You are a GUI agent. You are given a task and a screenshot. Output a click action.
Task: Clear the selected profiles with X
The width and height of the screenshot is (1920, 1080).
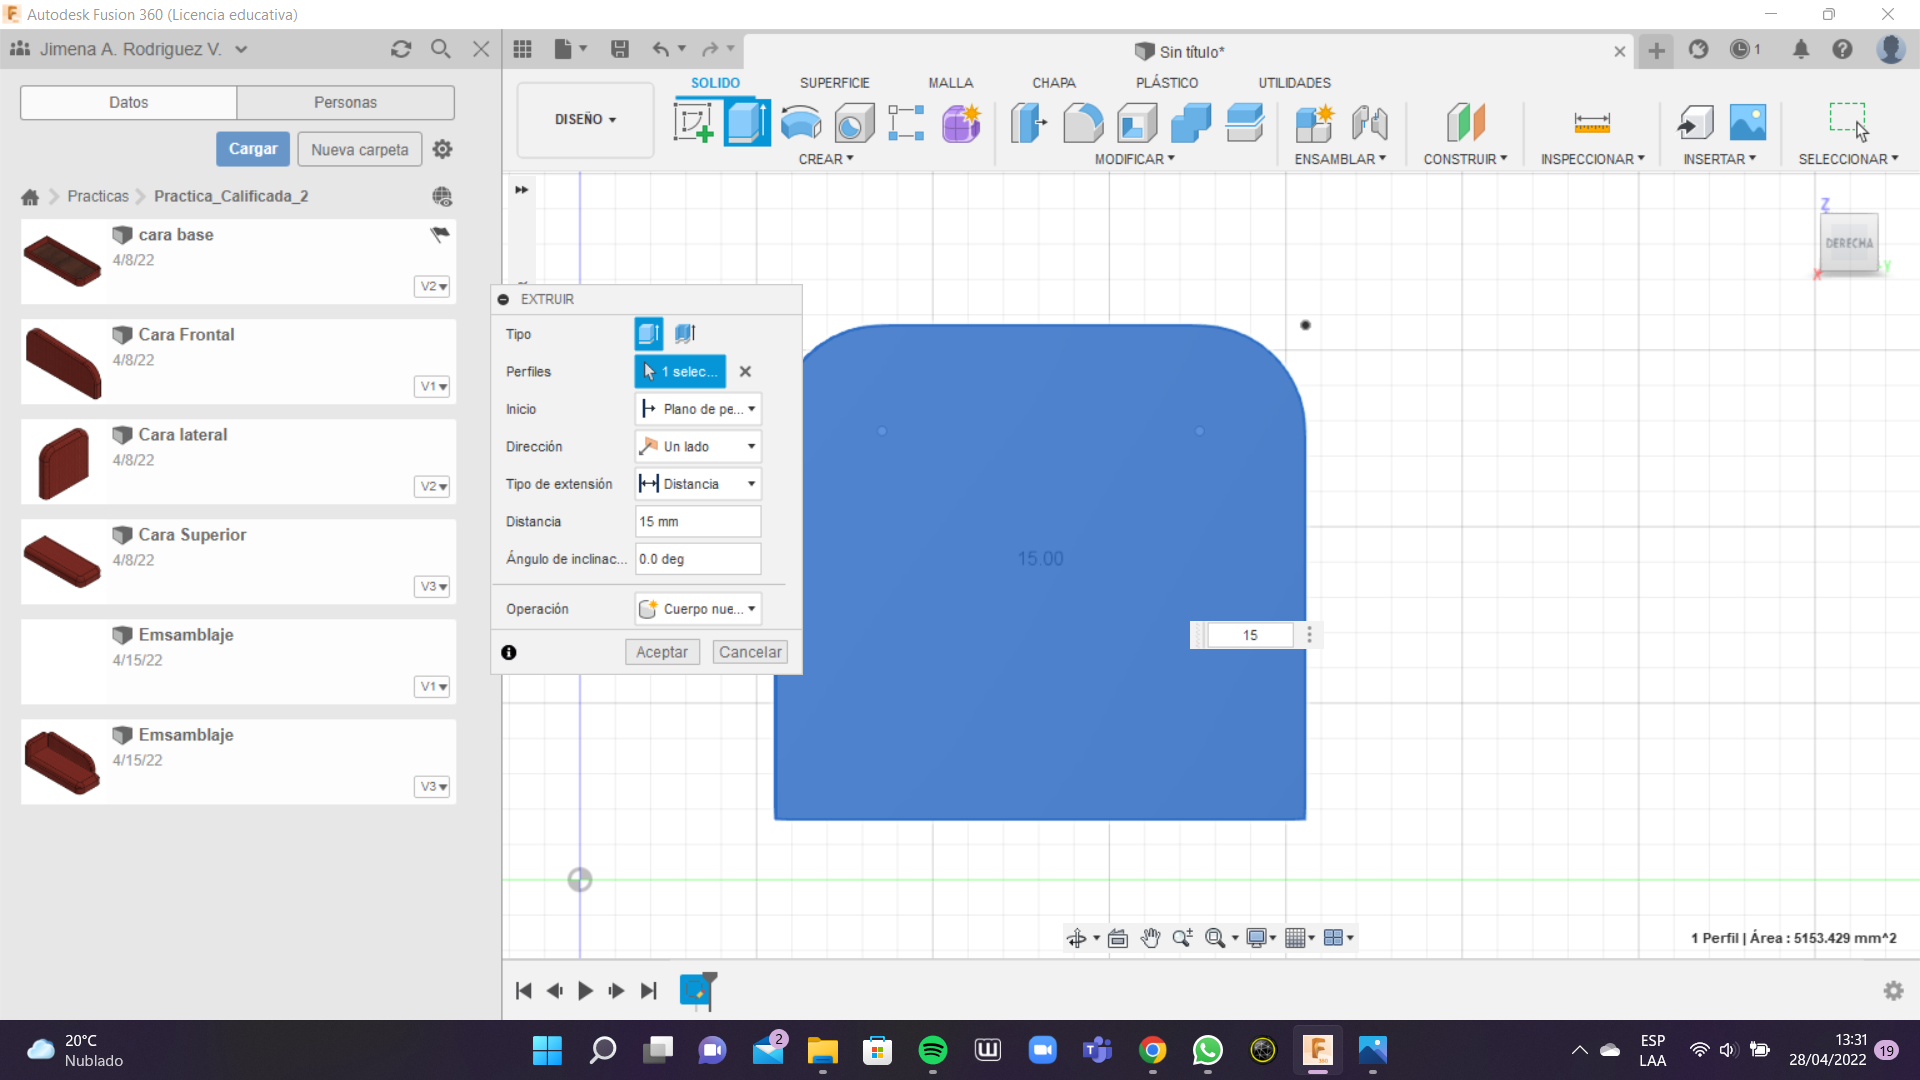(x=745, y=371)
